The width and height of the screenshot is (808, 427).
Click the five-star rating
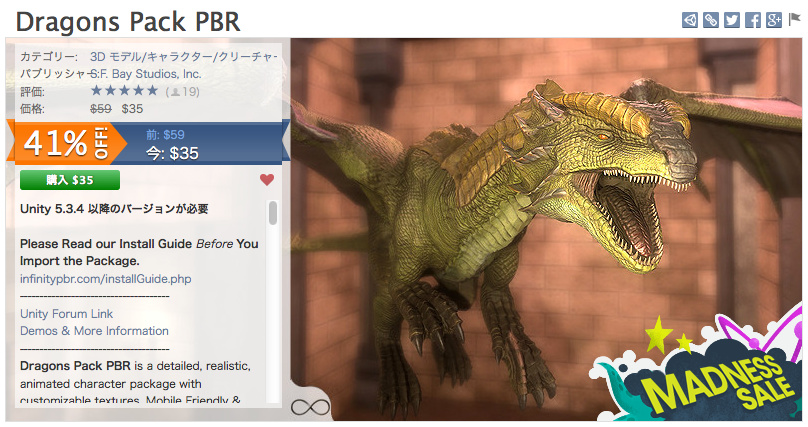124,91
